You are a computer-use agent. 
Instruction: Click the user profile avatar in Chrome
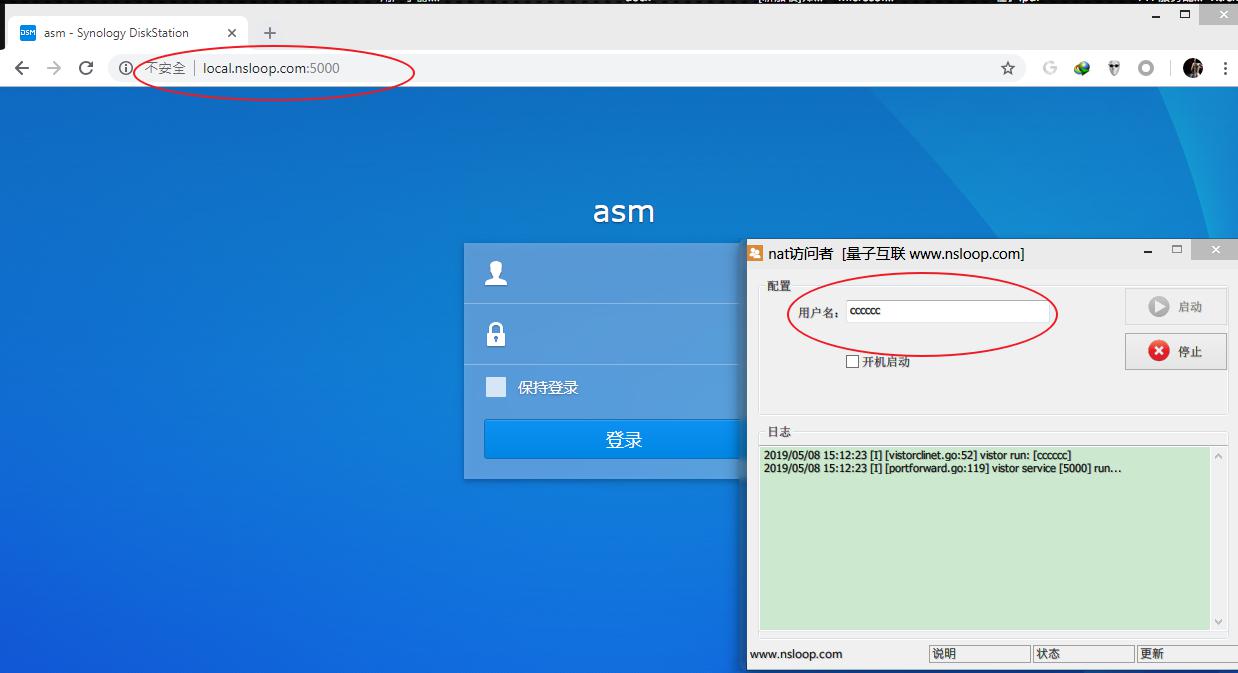(1192, 68)
